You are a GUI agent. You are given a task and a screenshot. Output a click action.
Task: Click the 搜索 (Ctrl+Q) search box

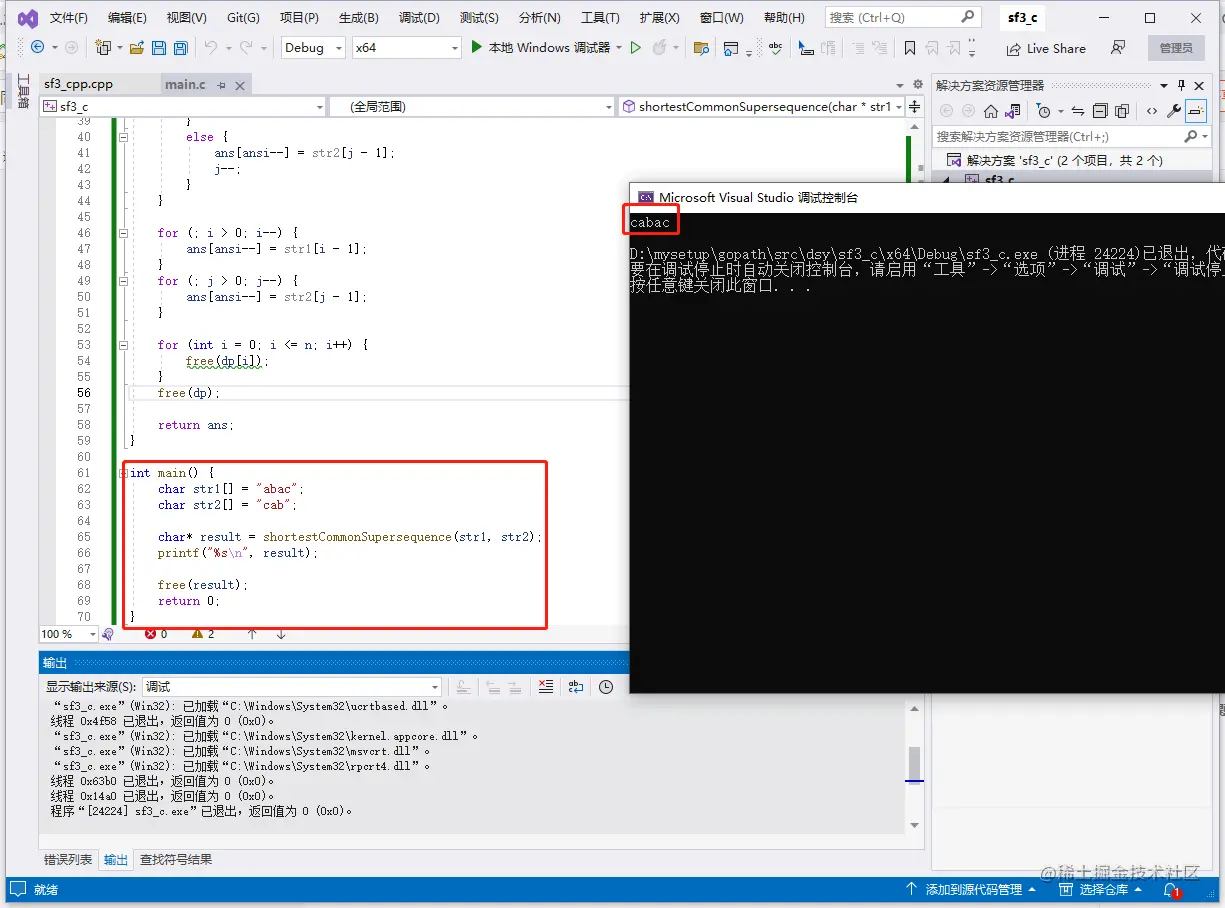click(902, 17)
